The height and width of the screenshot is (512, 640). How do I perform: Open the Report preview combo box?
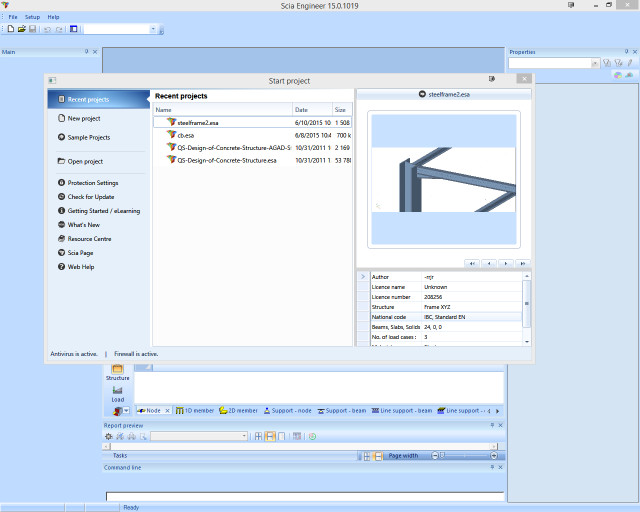coord(199,436)
